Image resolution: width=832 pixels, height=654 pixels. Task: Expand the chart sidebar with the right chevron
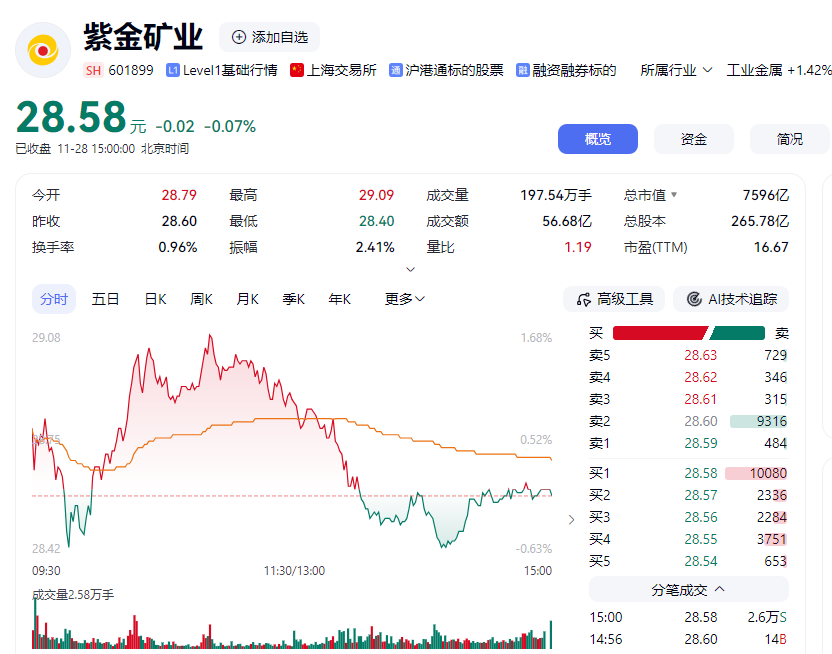[x=570, y=520]
